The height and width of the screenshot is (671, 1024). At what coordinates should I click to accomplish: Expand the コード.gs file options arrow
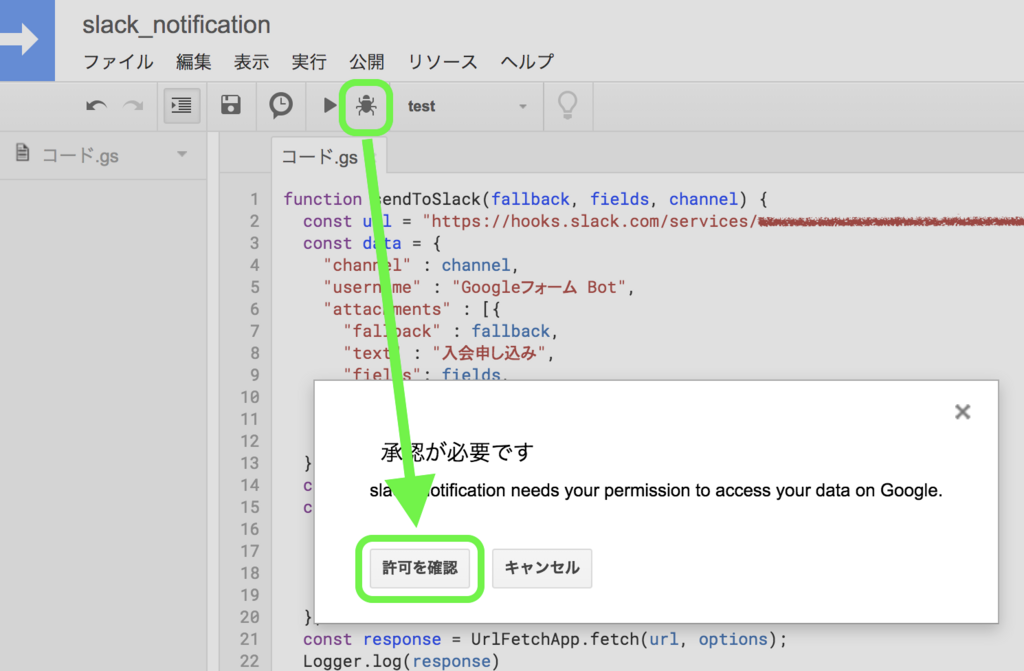click(182, 154)
